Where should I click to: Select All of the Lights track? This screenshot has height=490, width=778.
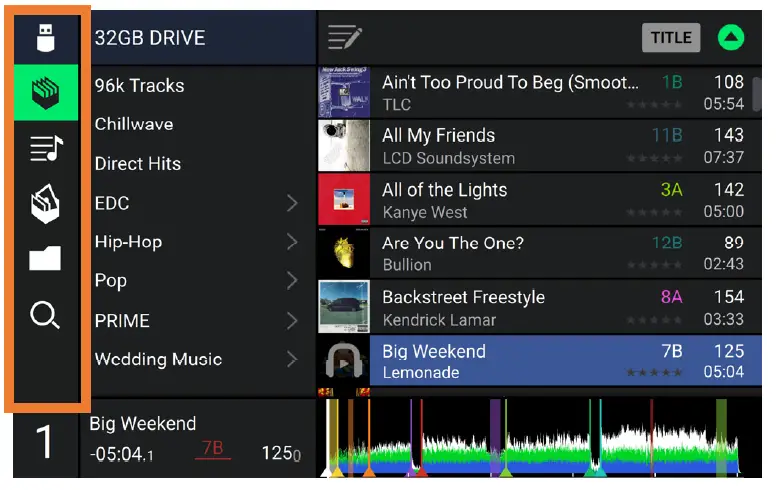pyautogui.click(x=540, y=200)
